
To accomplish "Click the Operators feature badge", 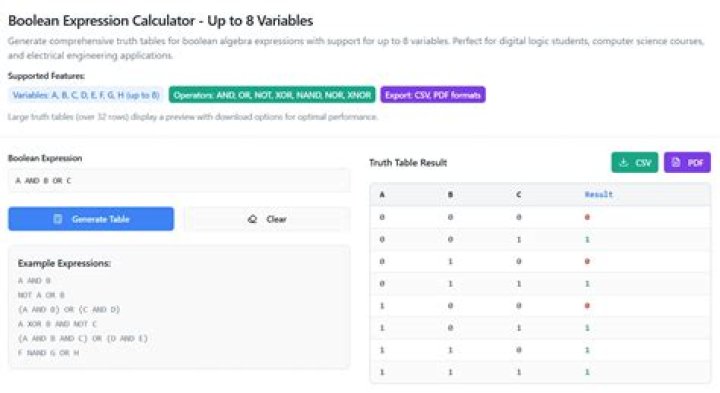I will (x=272, y=95).
